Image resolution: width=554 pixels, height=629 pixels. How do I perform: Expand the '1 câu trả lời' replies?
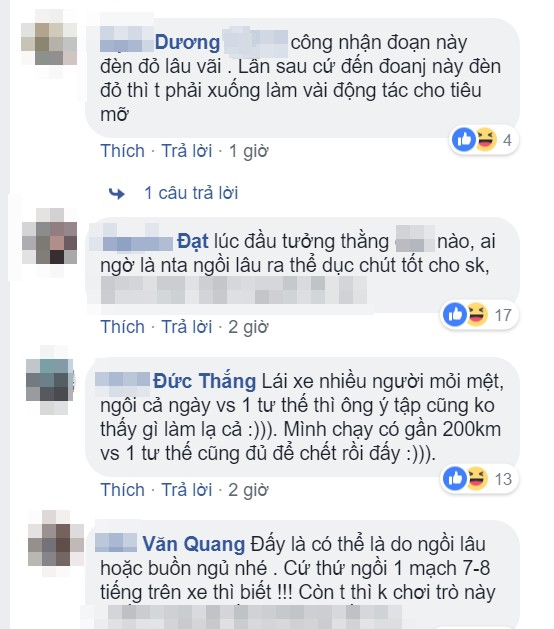(x=191, y=193)
